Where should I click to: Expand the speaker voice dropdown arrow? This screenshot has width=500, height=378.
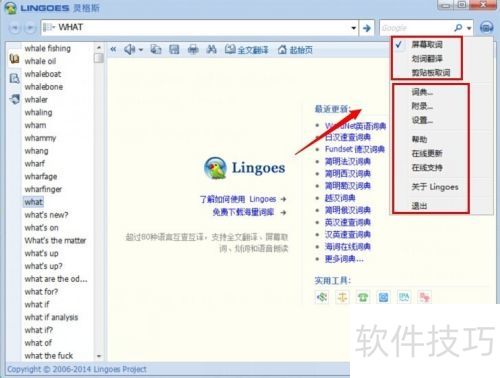(141, 50)
